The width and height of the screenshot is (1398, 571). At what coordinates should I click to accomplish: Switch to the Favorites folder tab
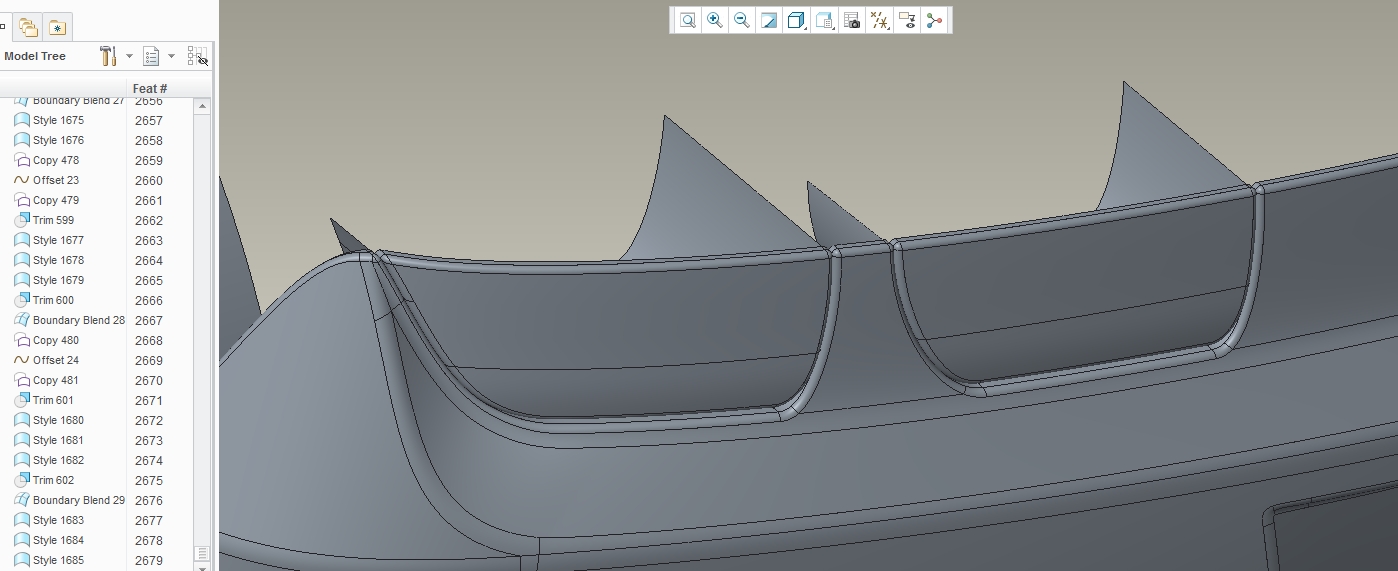pyautogui.click(x=58, y=27)
